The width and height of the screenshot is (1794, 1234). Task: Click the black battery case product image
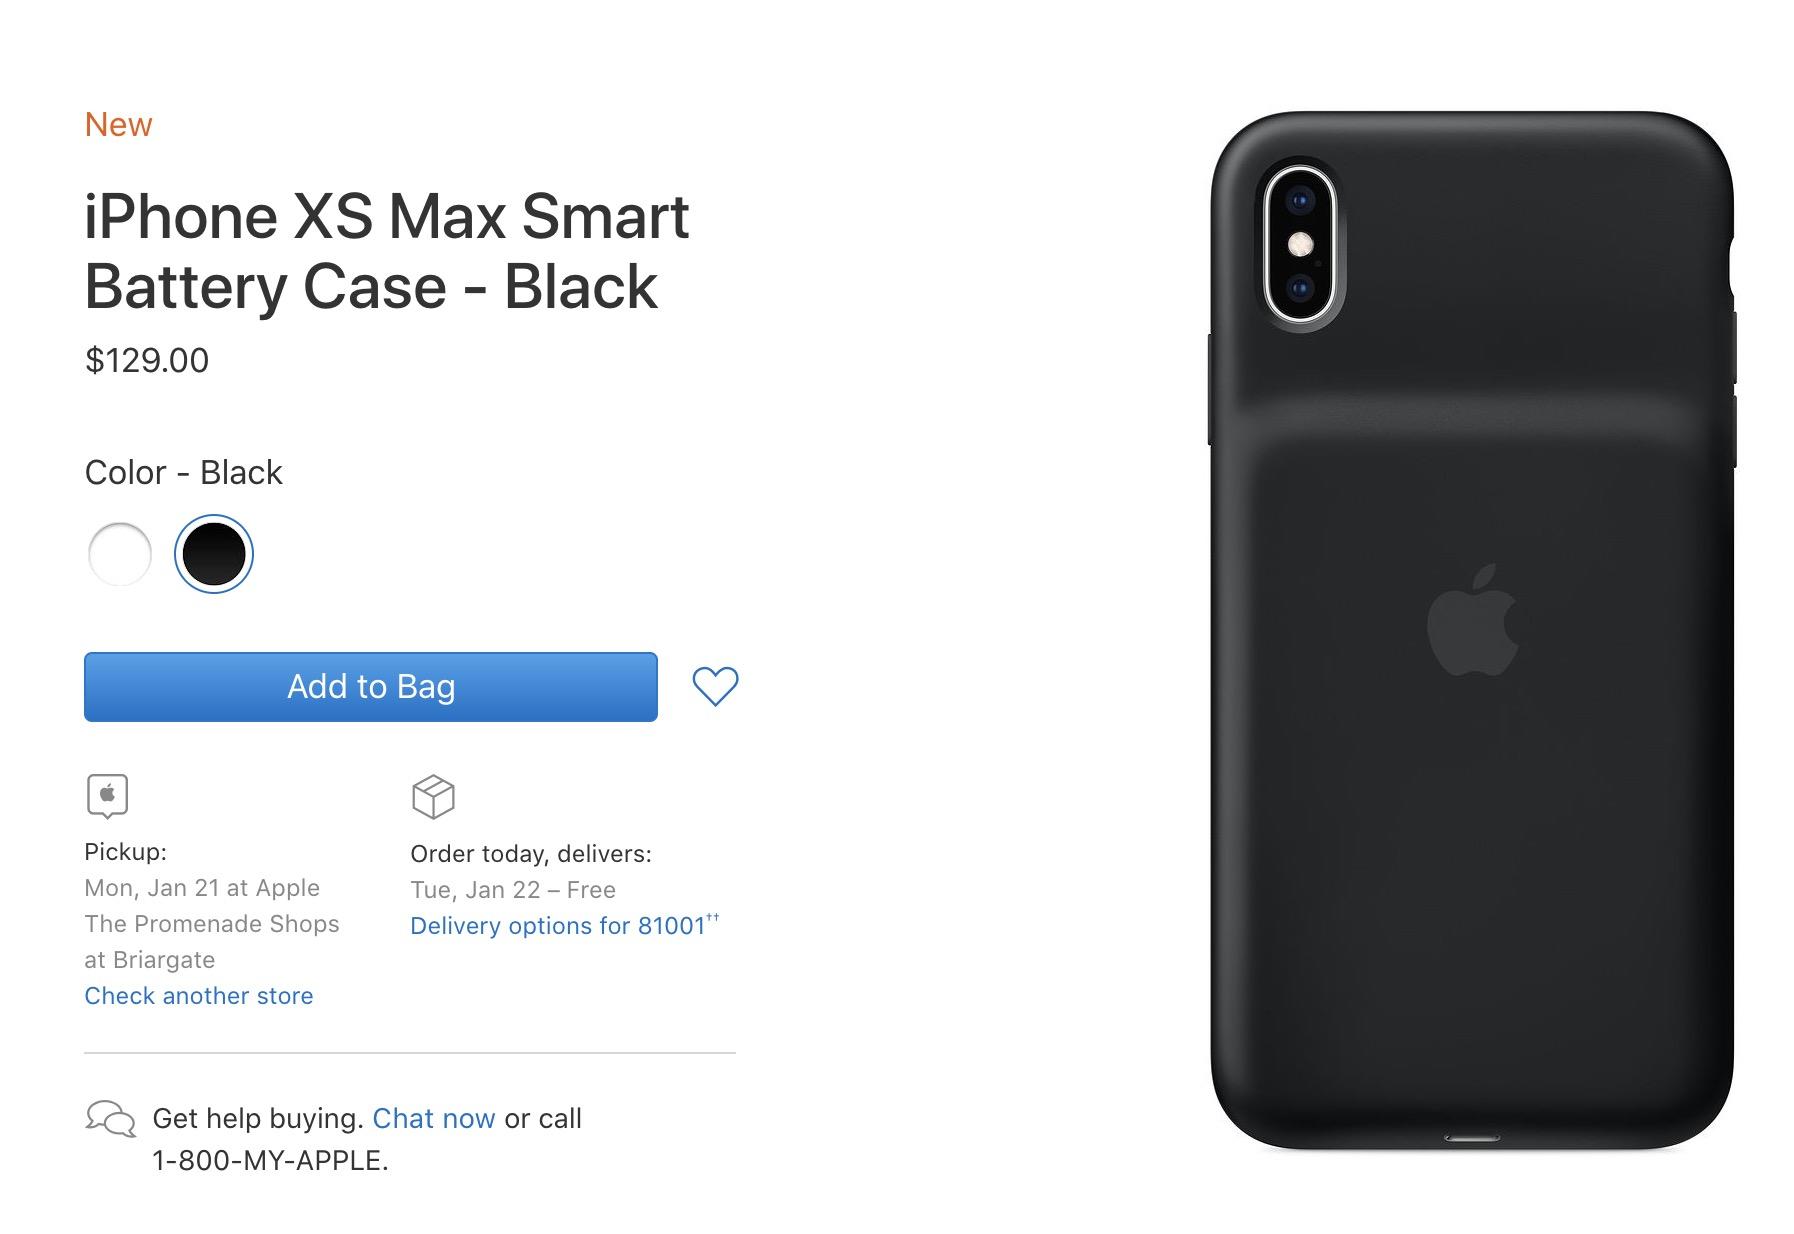tap(1472, 630)
